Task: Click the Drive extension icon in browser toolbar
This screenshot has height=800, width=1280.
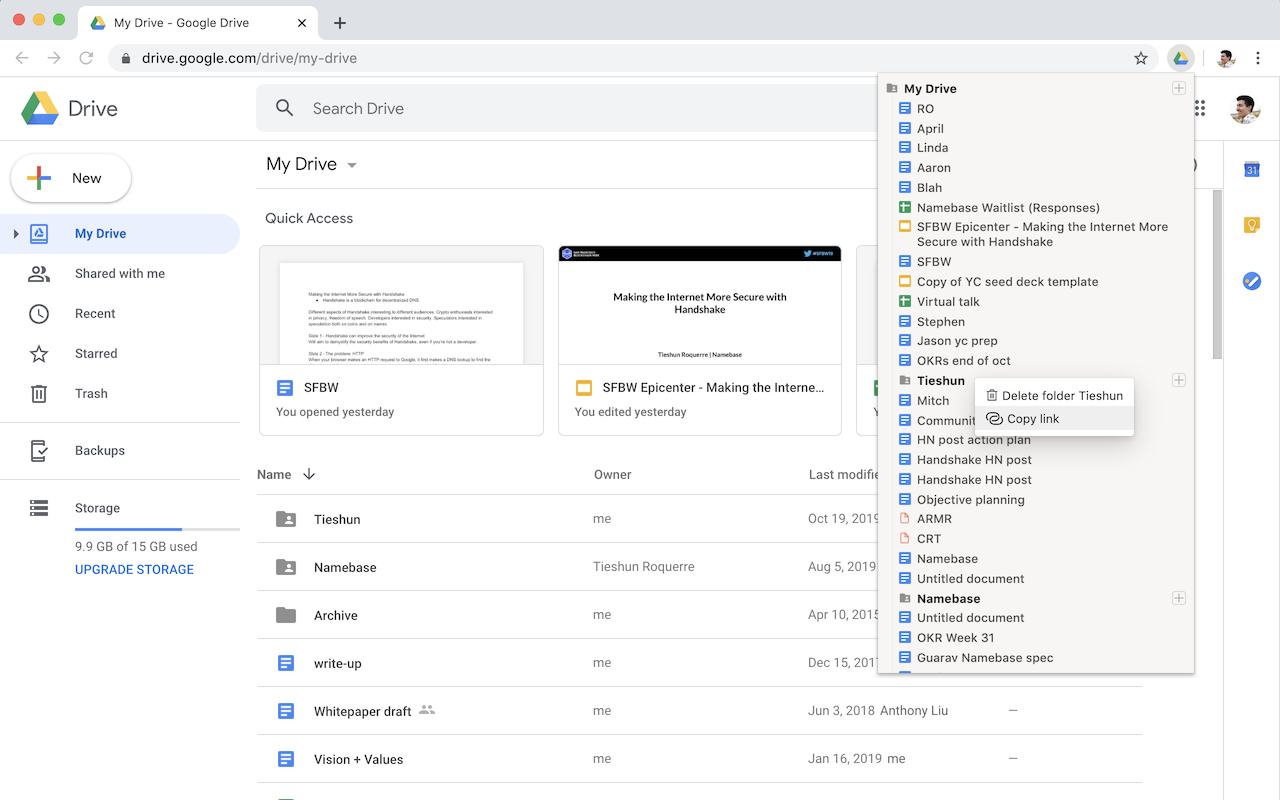Action: [x=1181, y=58]
